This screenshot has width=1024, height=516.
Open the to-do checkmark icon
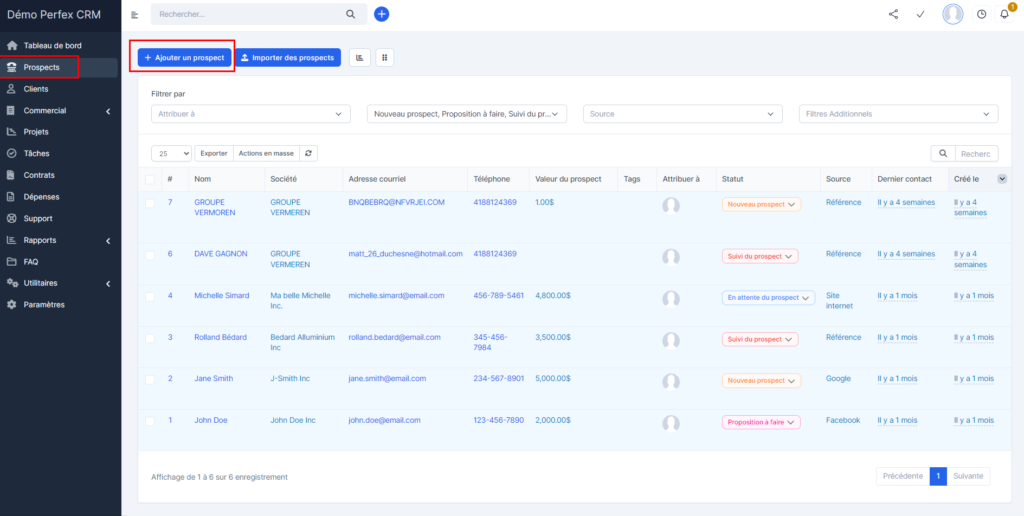920,14
